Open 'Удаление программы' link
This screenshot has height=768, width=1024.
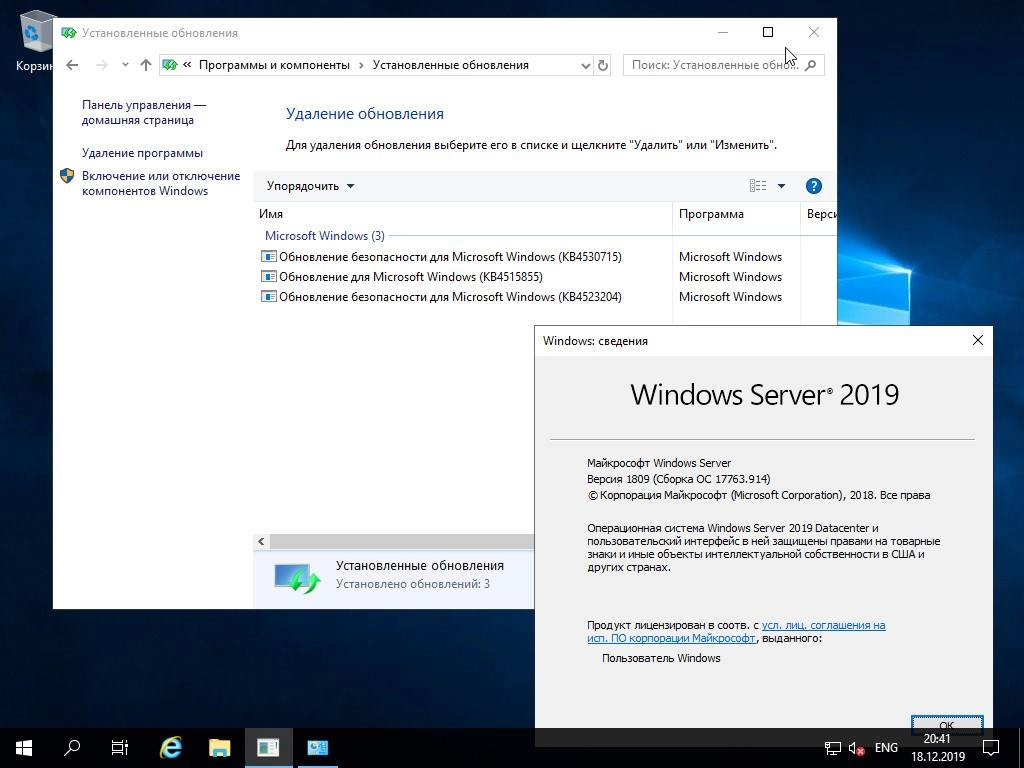[142, 153]
